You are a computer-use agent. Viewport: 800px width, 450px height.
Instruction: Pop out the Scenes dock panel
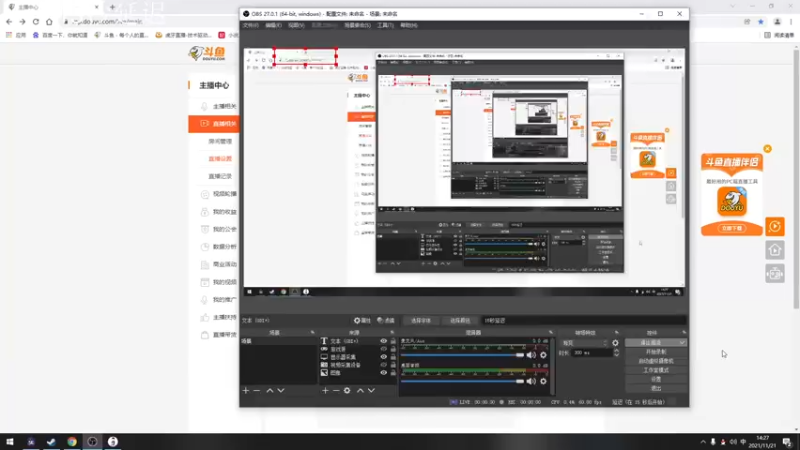click(x=312, y=333)
